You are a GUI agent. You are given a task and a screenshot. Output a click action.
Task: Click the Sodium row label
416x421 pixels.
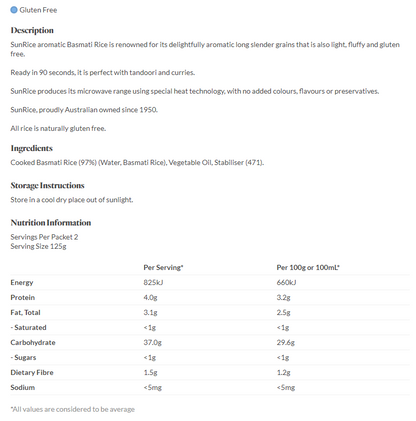tap(23, 387)
